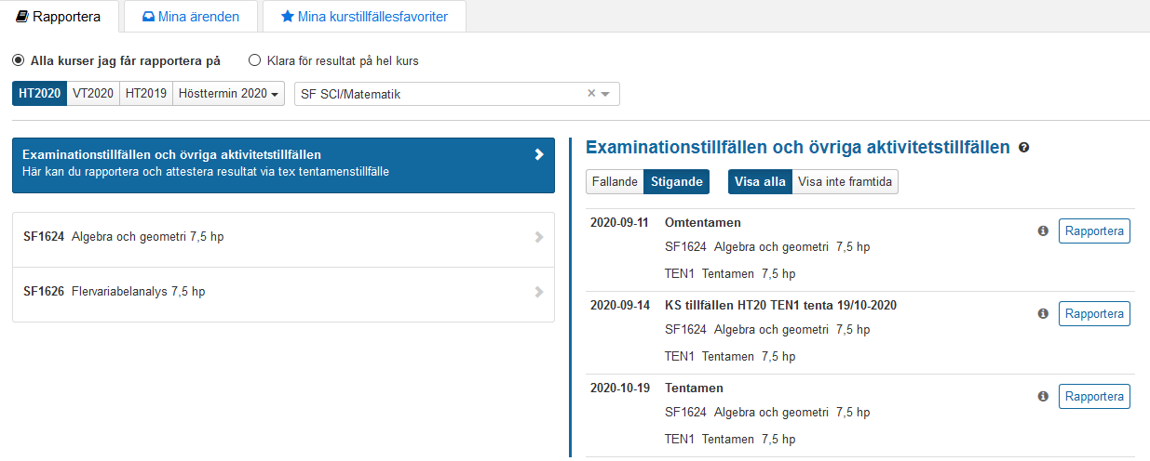The height and width of the screenshot is (461, 1150).
Task: Clear the SF SCI/Matematik selection with X
Action: pos(591,93)
